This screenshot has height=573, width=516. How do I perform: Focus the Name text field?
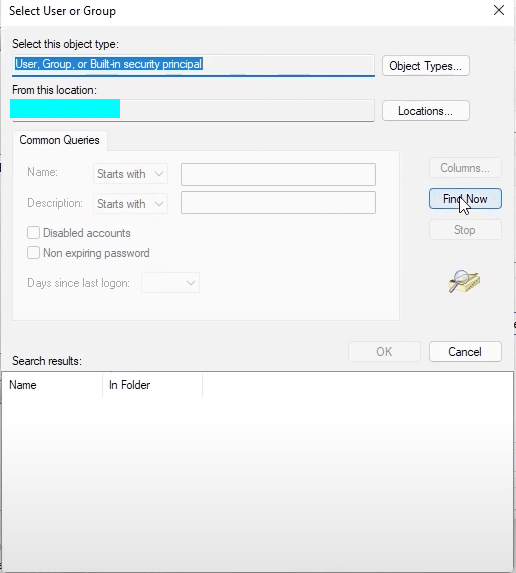pyautogui.click(x=278, y=174)
